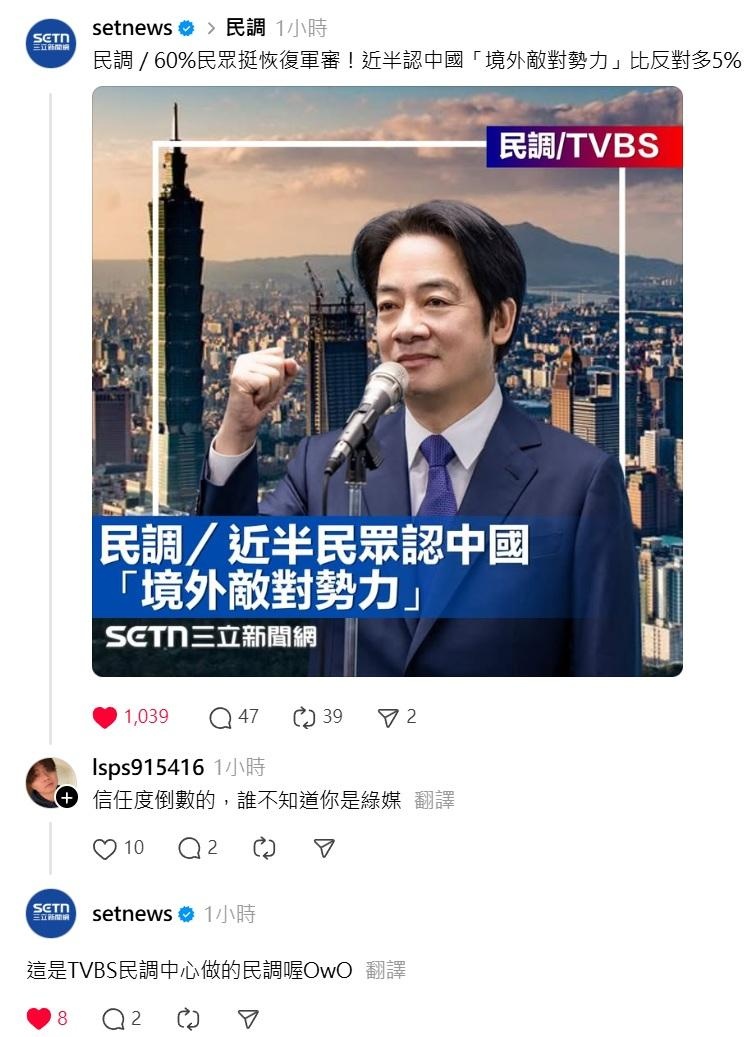Follow lsps915416 via plus badge on avatar
Screen dimensions: 745x1037
point(66,798)
